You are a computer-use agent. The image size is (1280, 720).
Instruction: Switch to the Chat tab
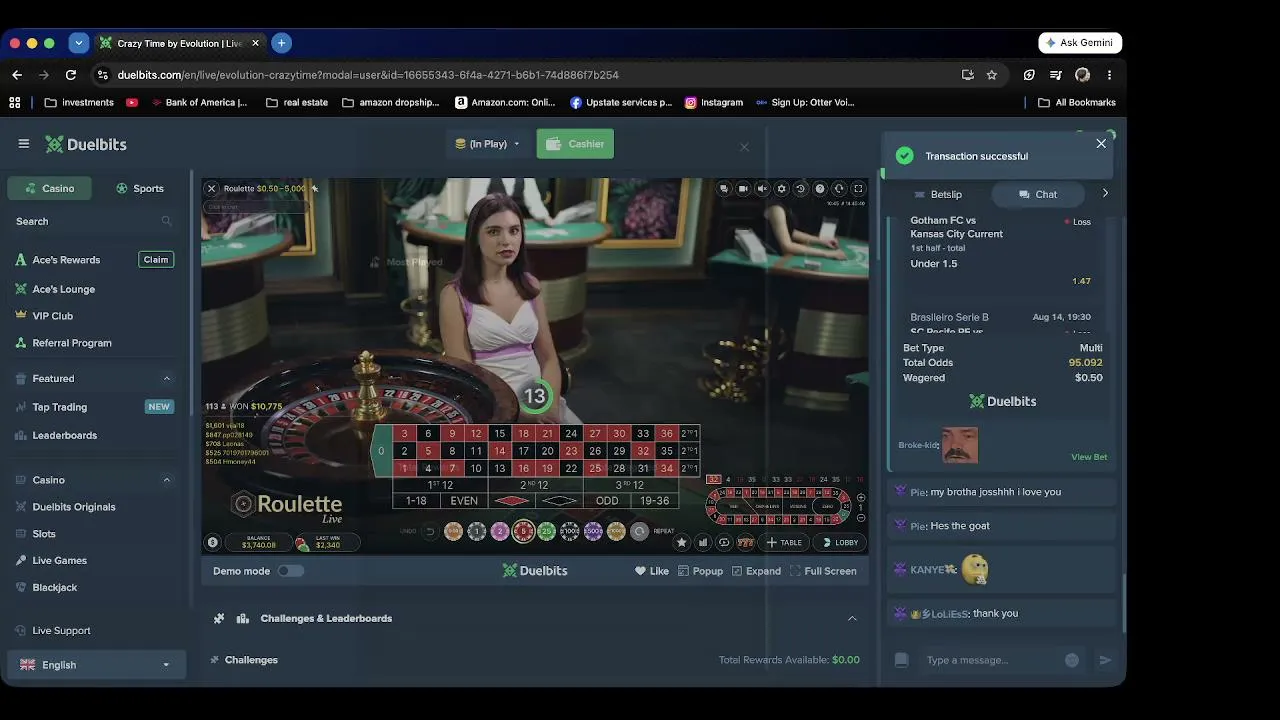pyautogui.click(x=1037, y=194)
